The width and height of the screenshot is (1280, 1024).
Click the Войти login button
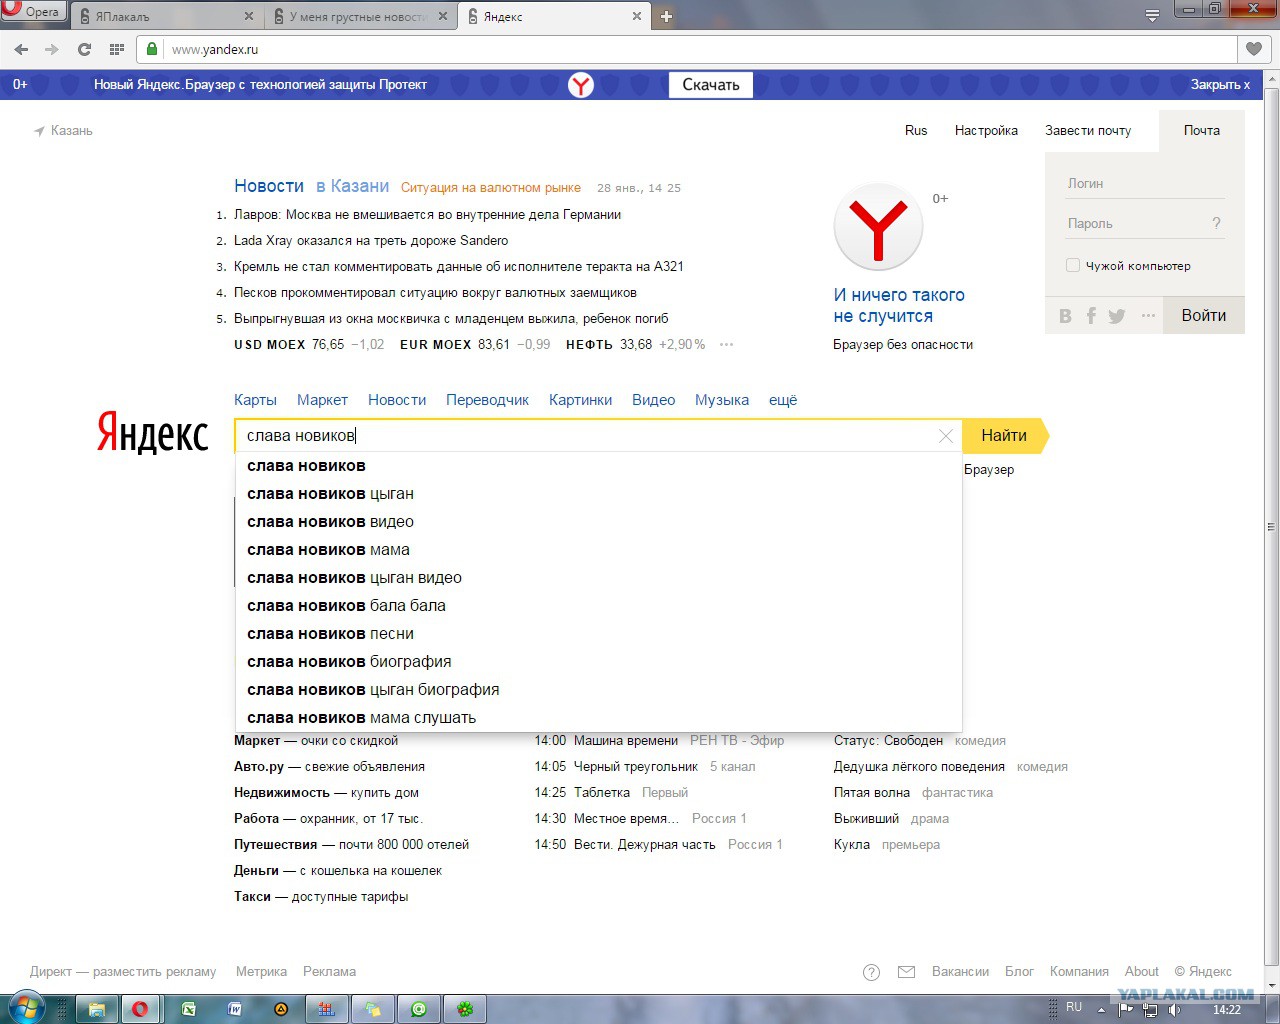(x=1204, y=315)
